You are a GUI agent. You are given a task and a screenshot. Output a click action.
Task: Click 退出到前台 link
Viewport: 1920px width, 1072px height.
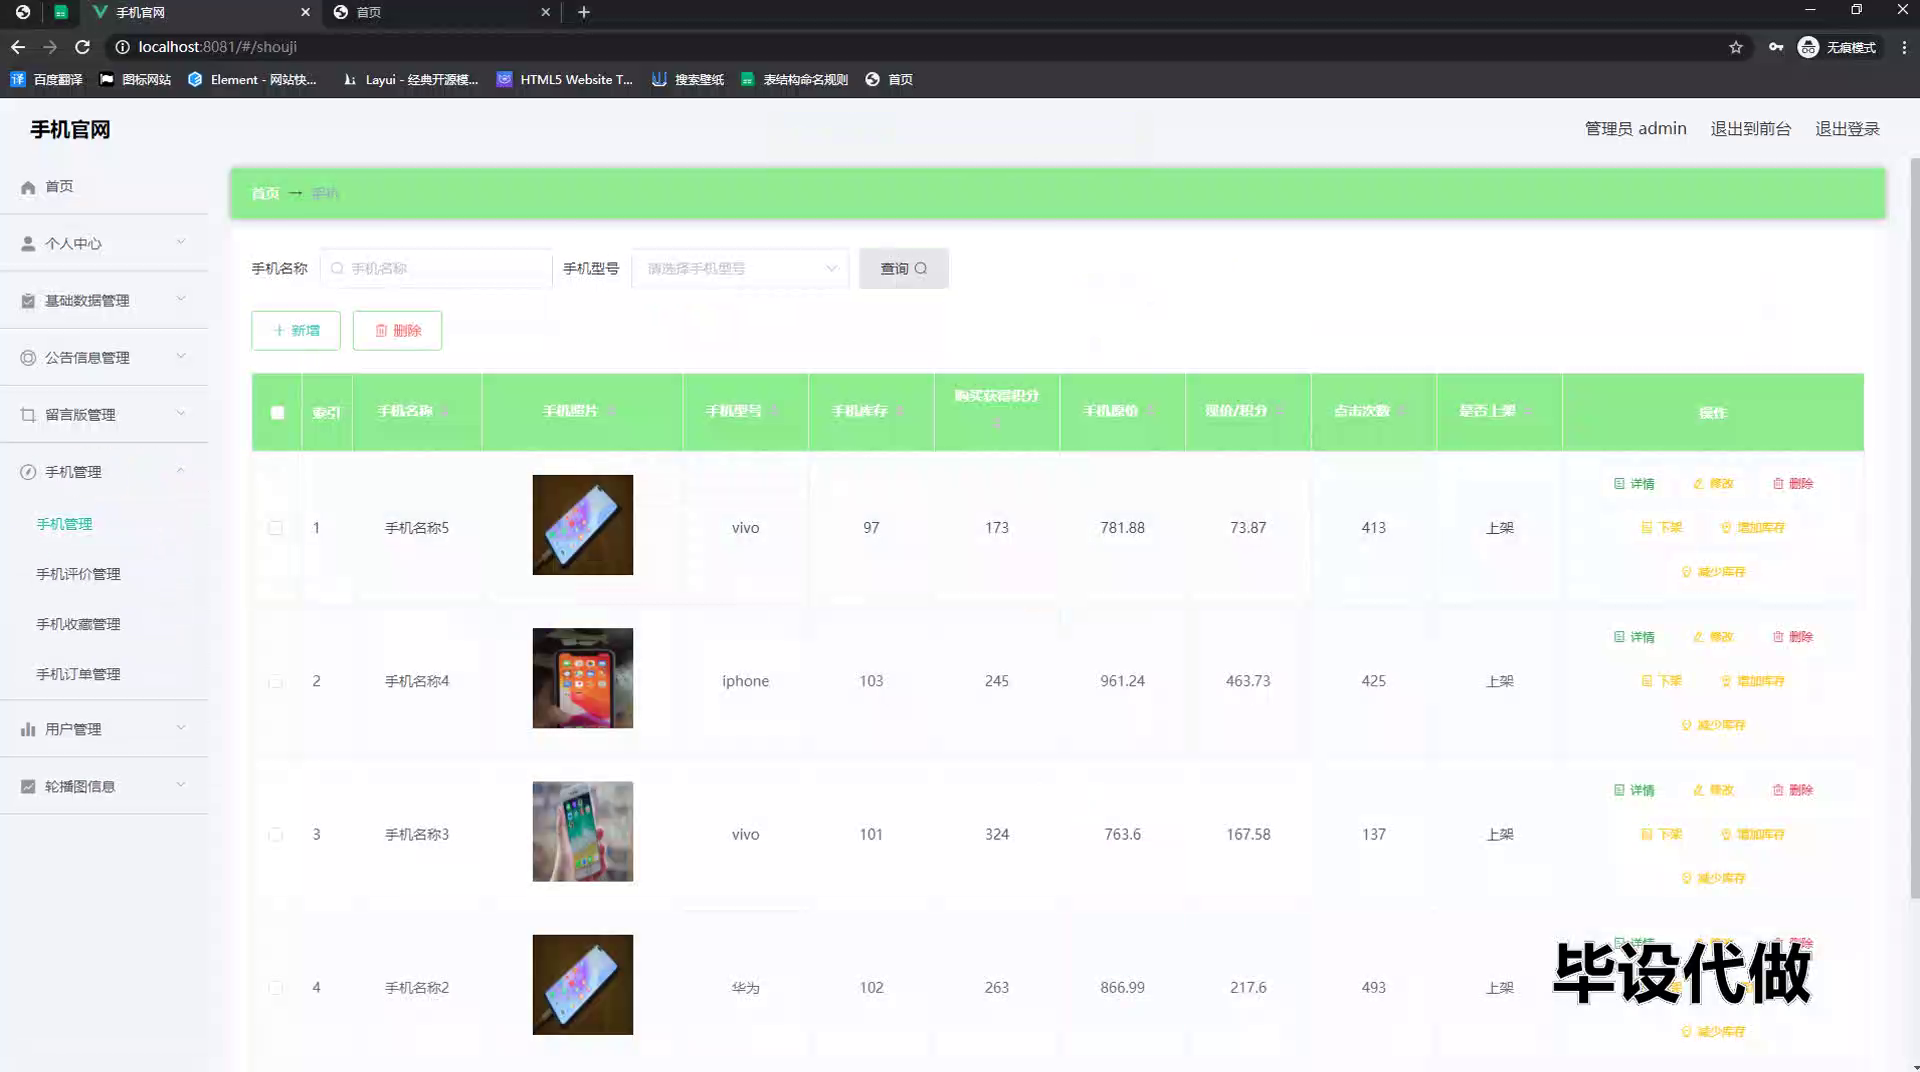tap(1750, 128)
